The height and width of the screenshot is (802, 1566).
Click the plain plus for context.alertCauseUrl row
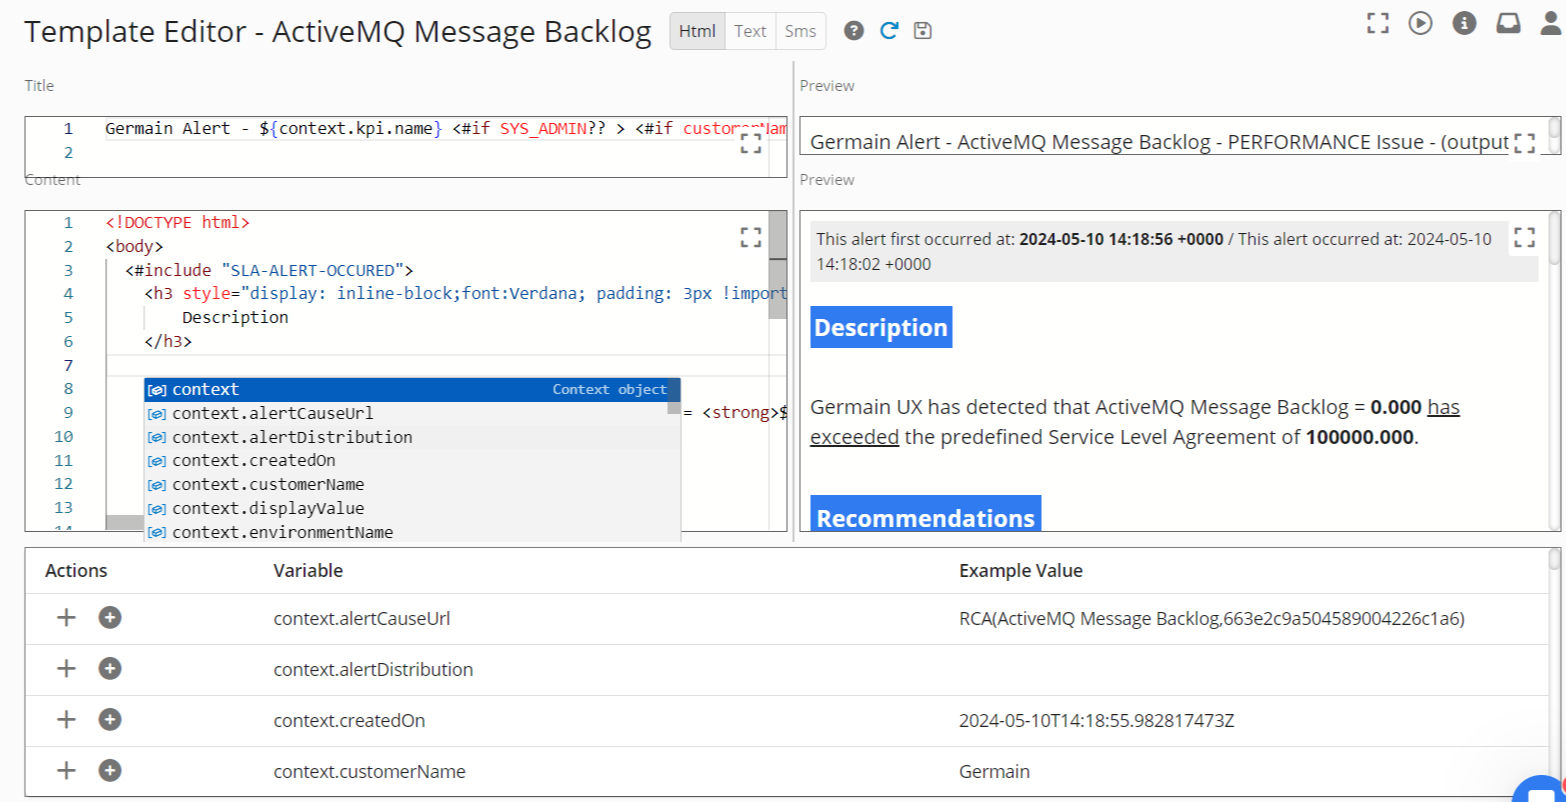pos(66,618)
